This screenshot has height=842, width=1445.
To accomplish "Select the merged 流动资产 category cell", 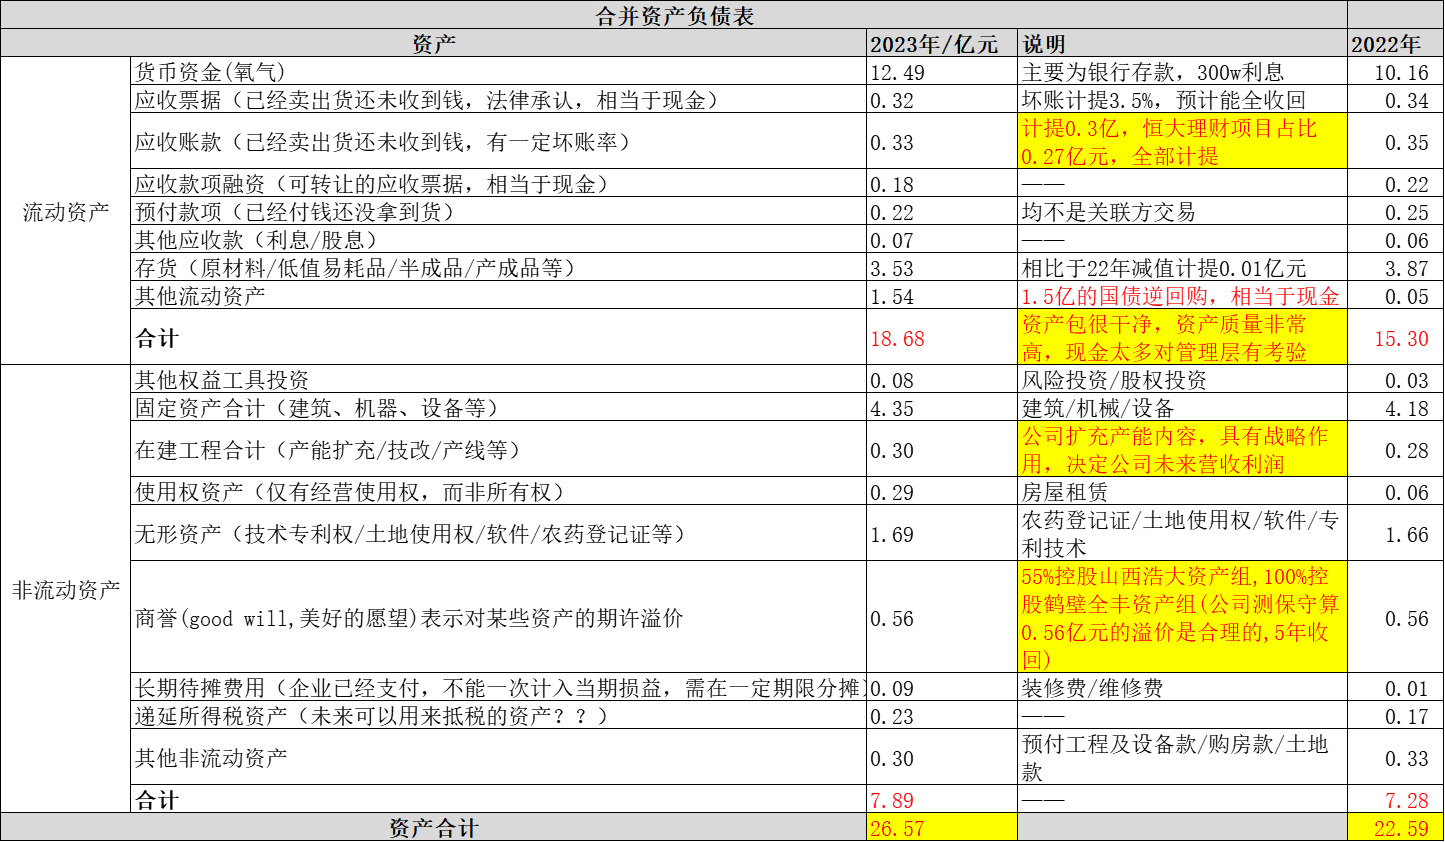I will coord(65,212).
